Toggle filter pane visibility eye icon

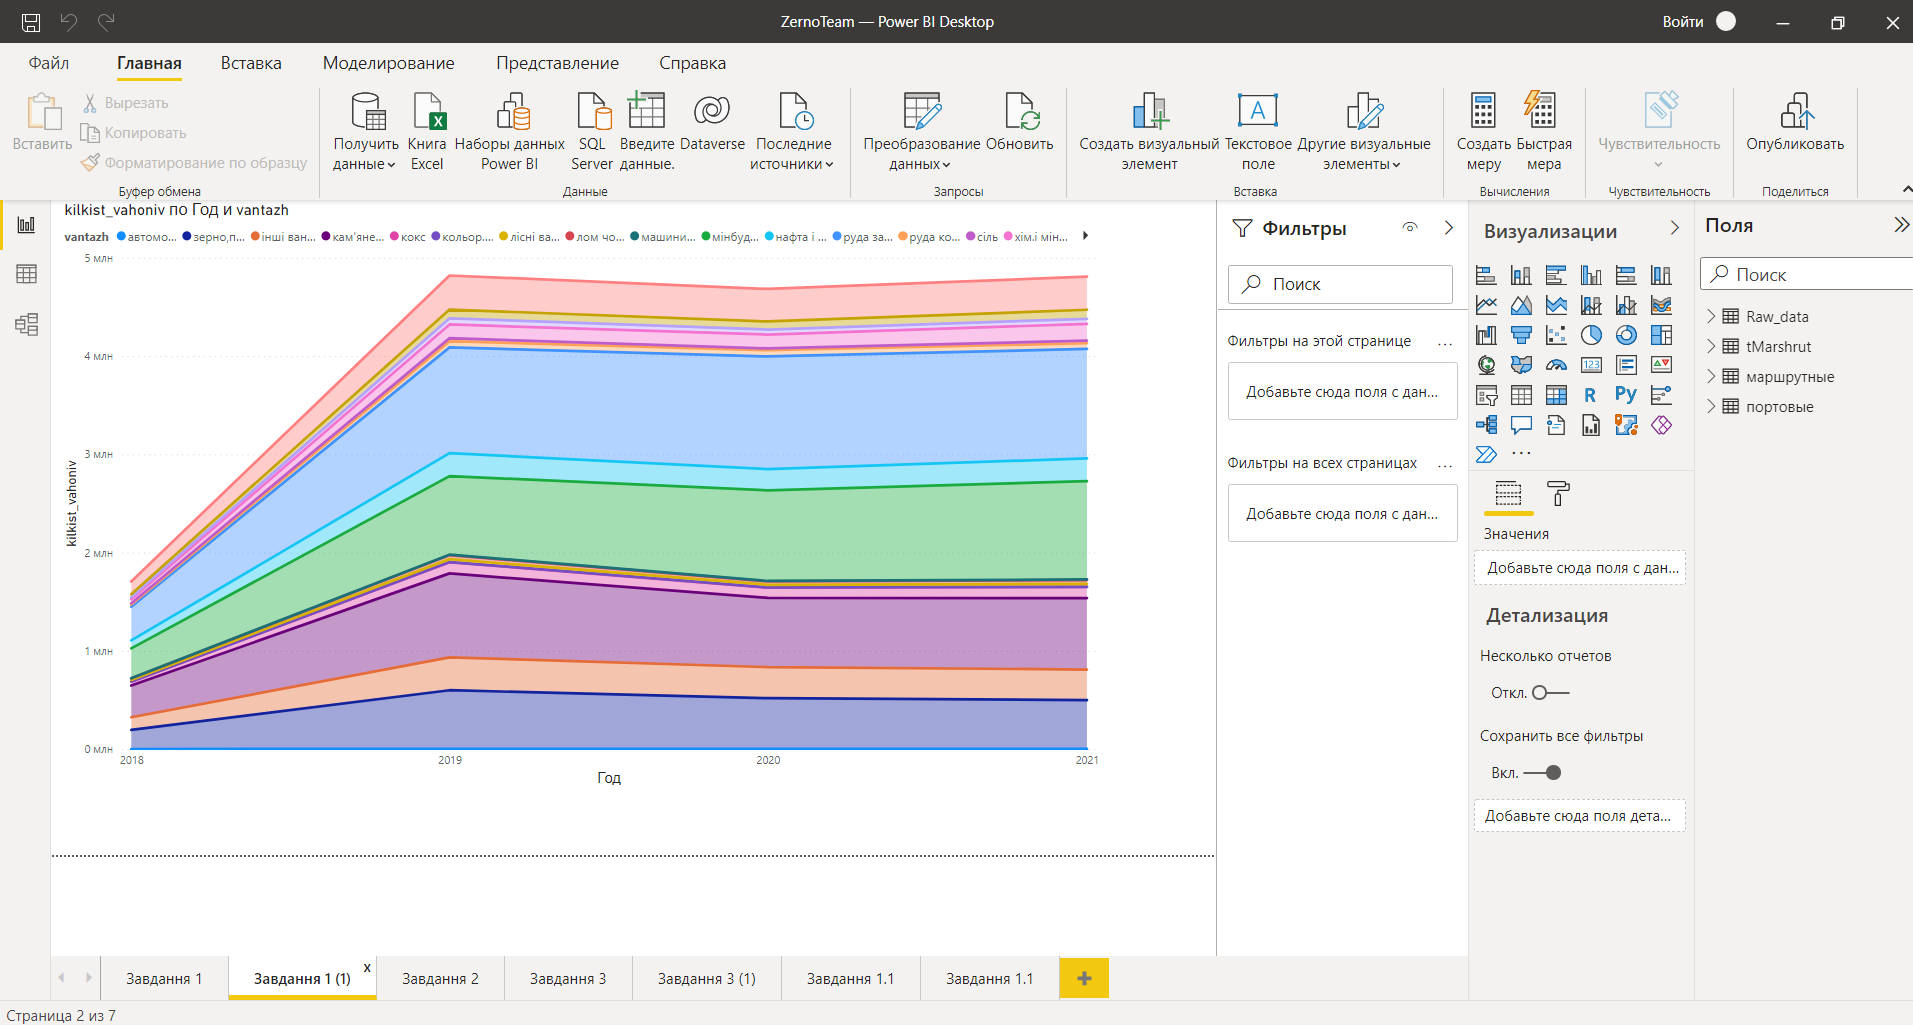[x=1410, y=228]
